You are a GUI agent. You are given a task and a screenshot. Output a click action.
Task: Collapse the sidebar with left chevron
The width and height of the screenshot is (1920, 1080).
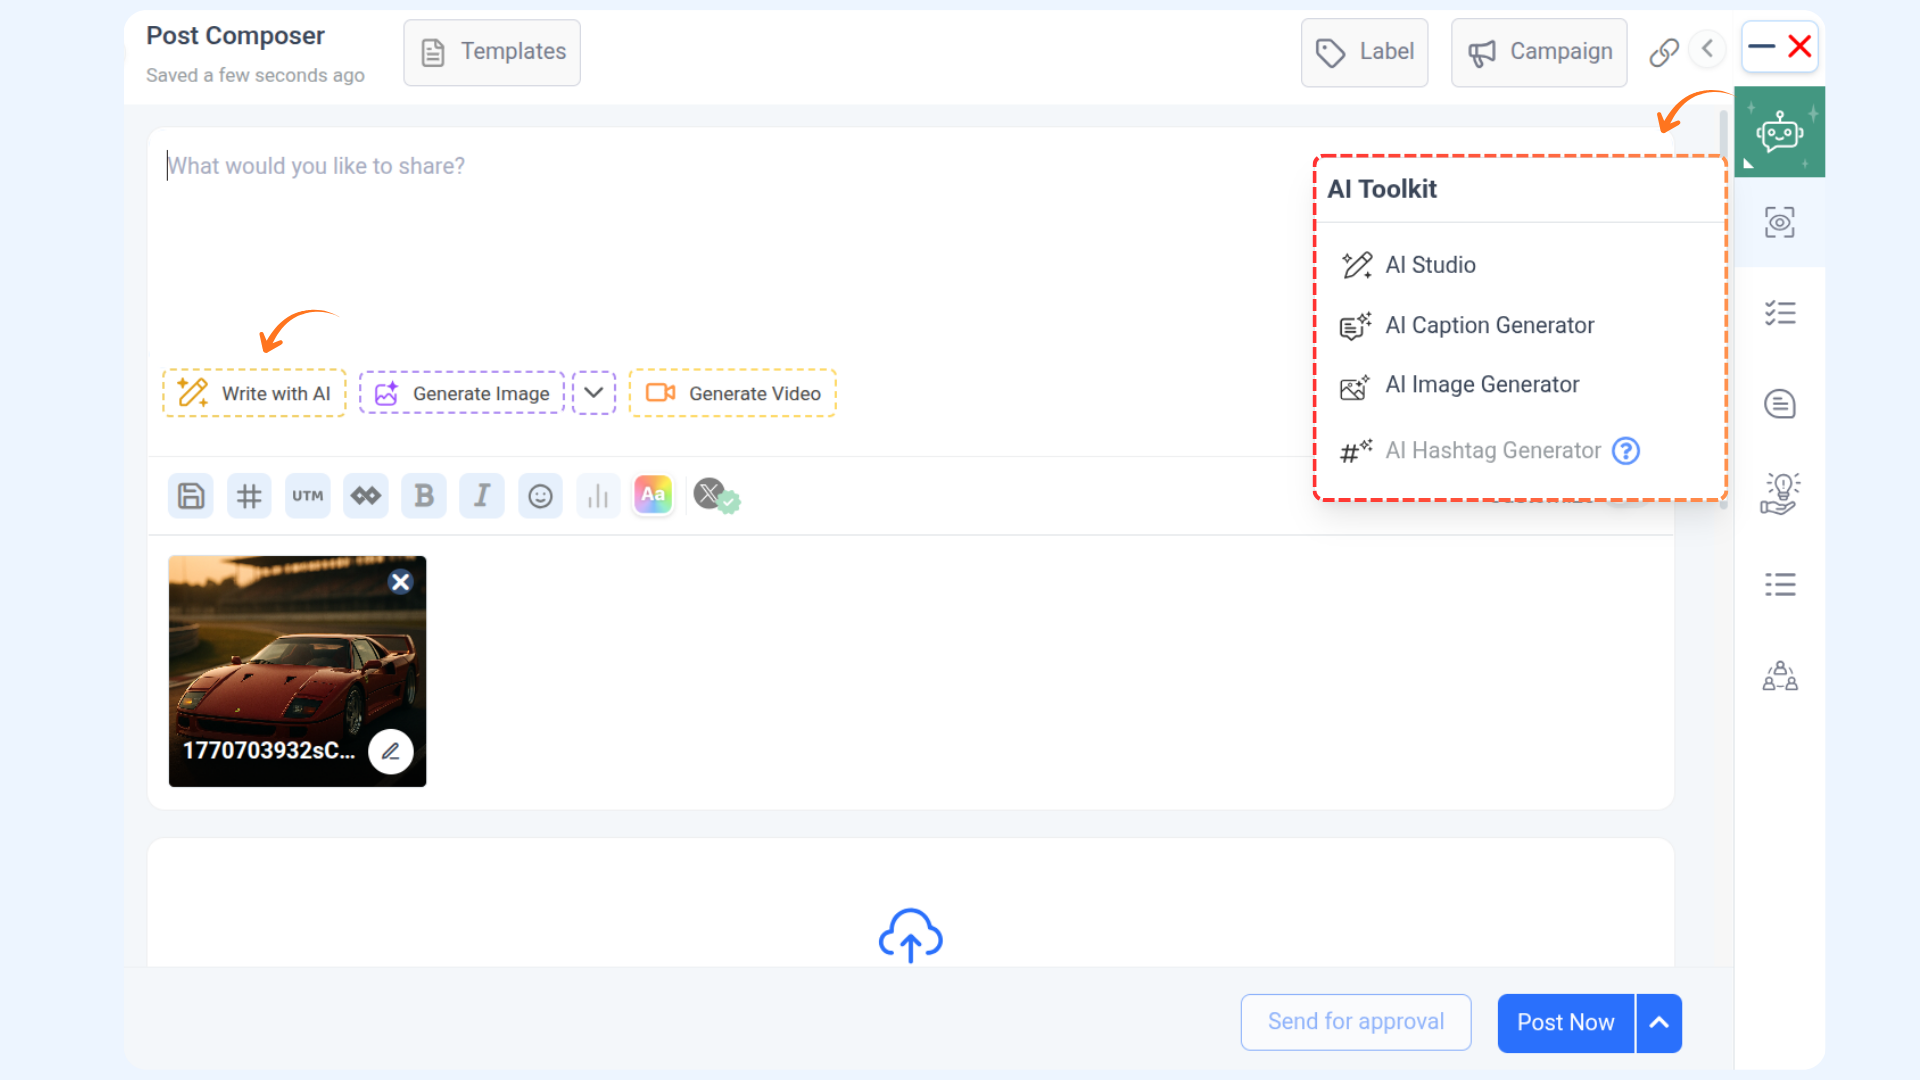1708,49
